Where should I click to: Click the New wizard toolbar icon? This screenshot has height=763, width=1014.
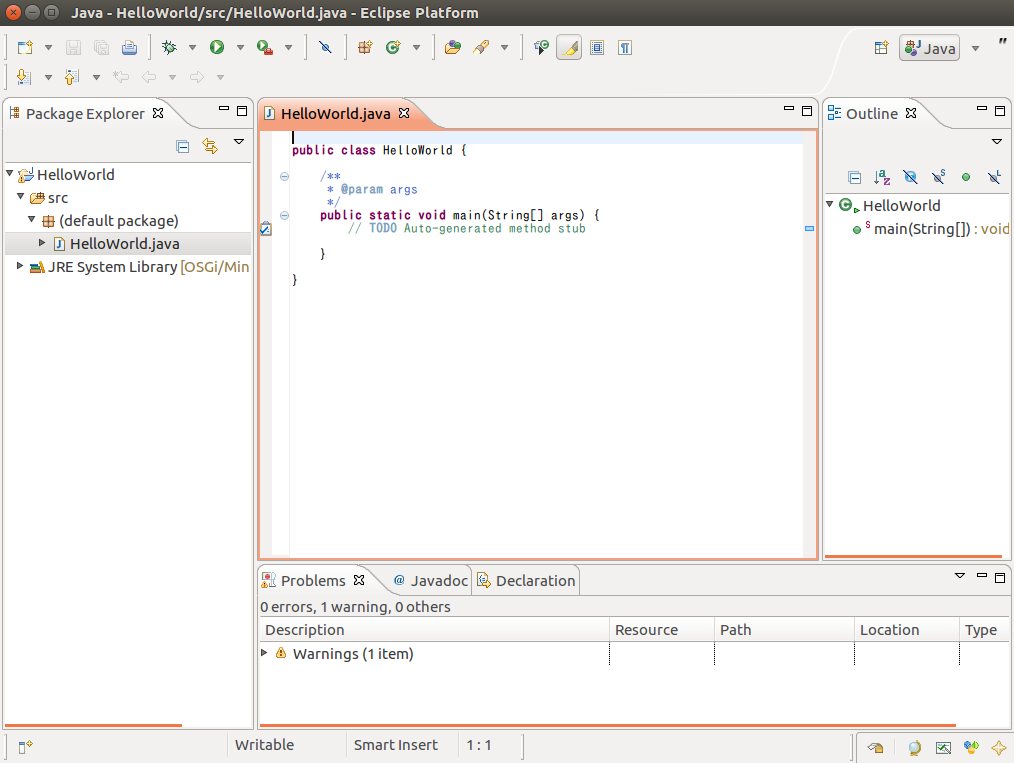(25, 47)
